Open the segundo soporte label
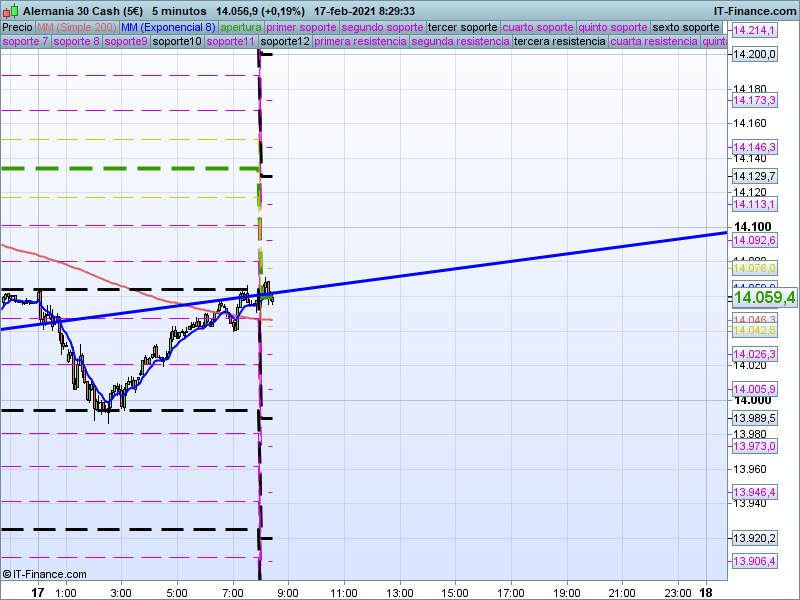 click(x=382, y=27)
